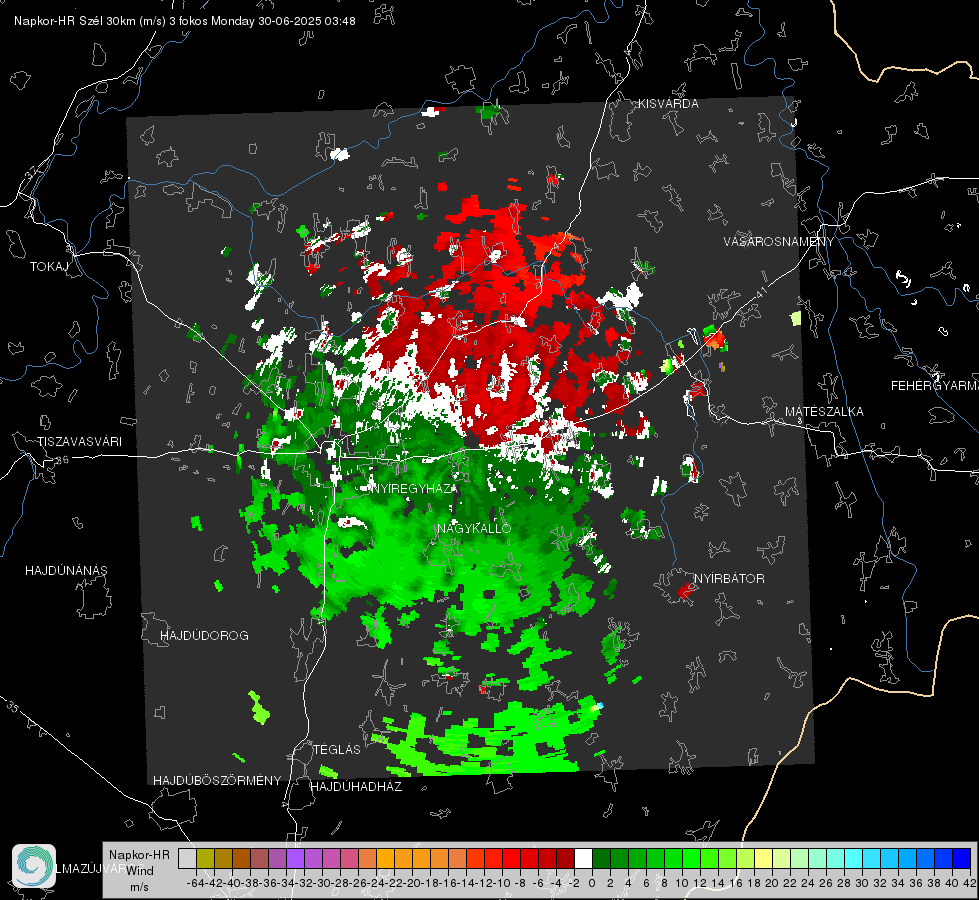This screenshot has width=979, height=900.
Task: Click the TÉGLÁS city label
Action: pos(337,749)
